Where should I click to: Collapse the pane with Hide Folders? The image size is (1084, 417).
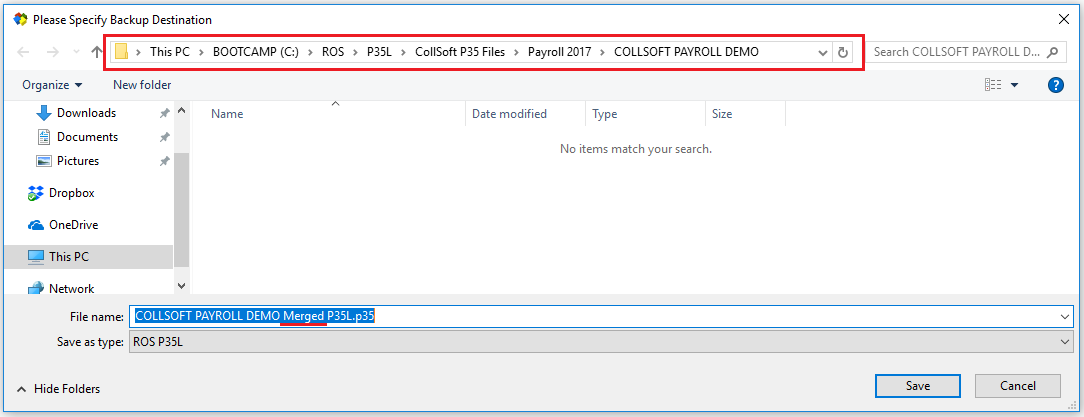tap(59, 389)
